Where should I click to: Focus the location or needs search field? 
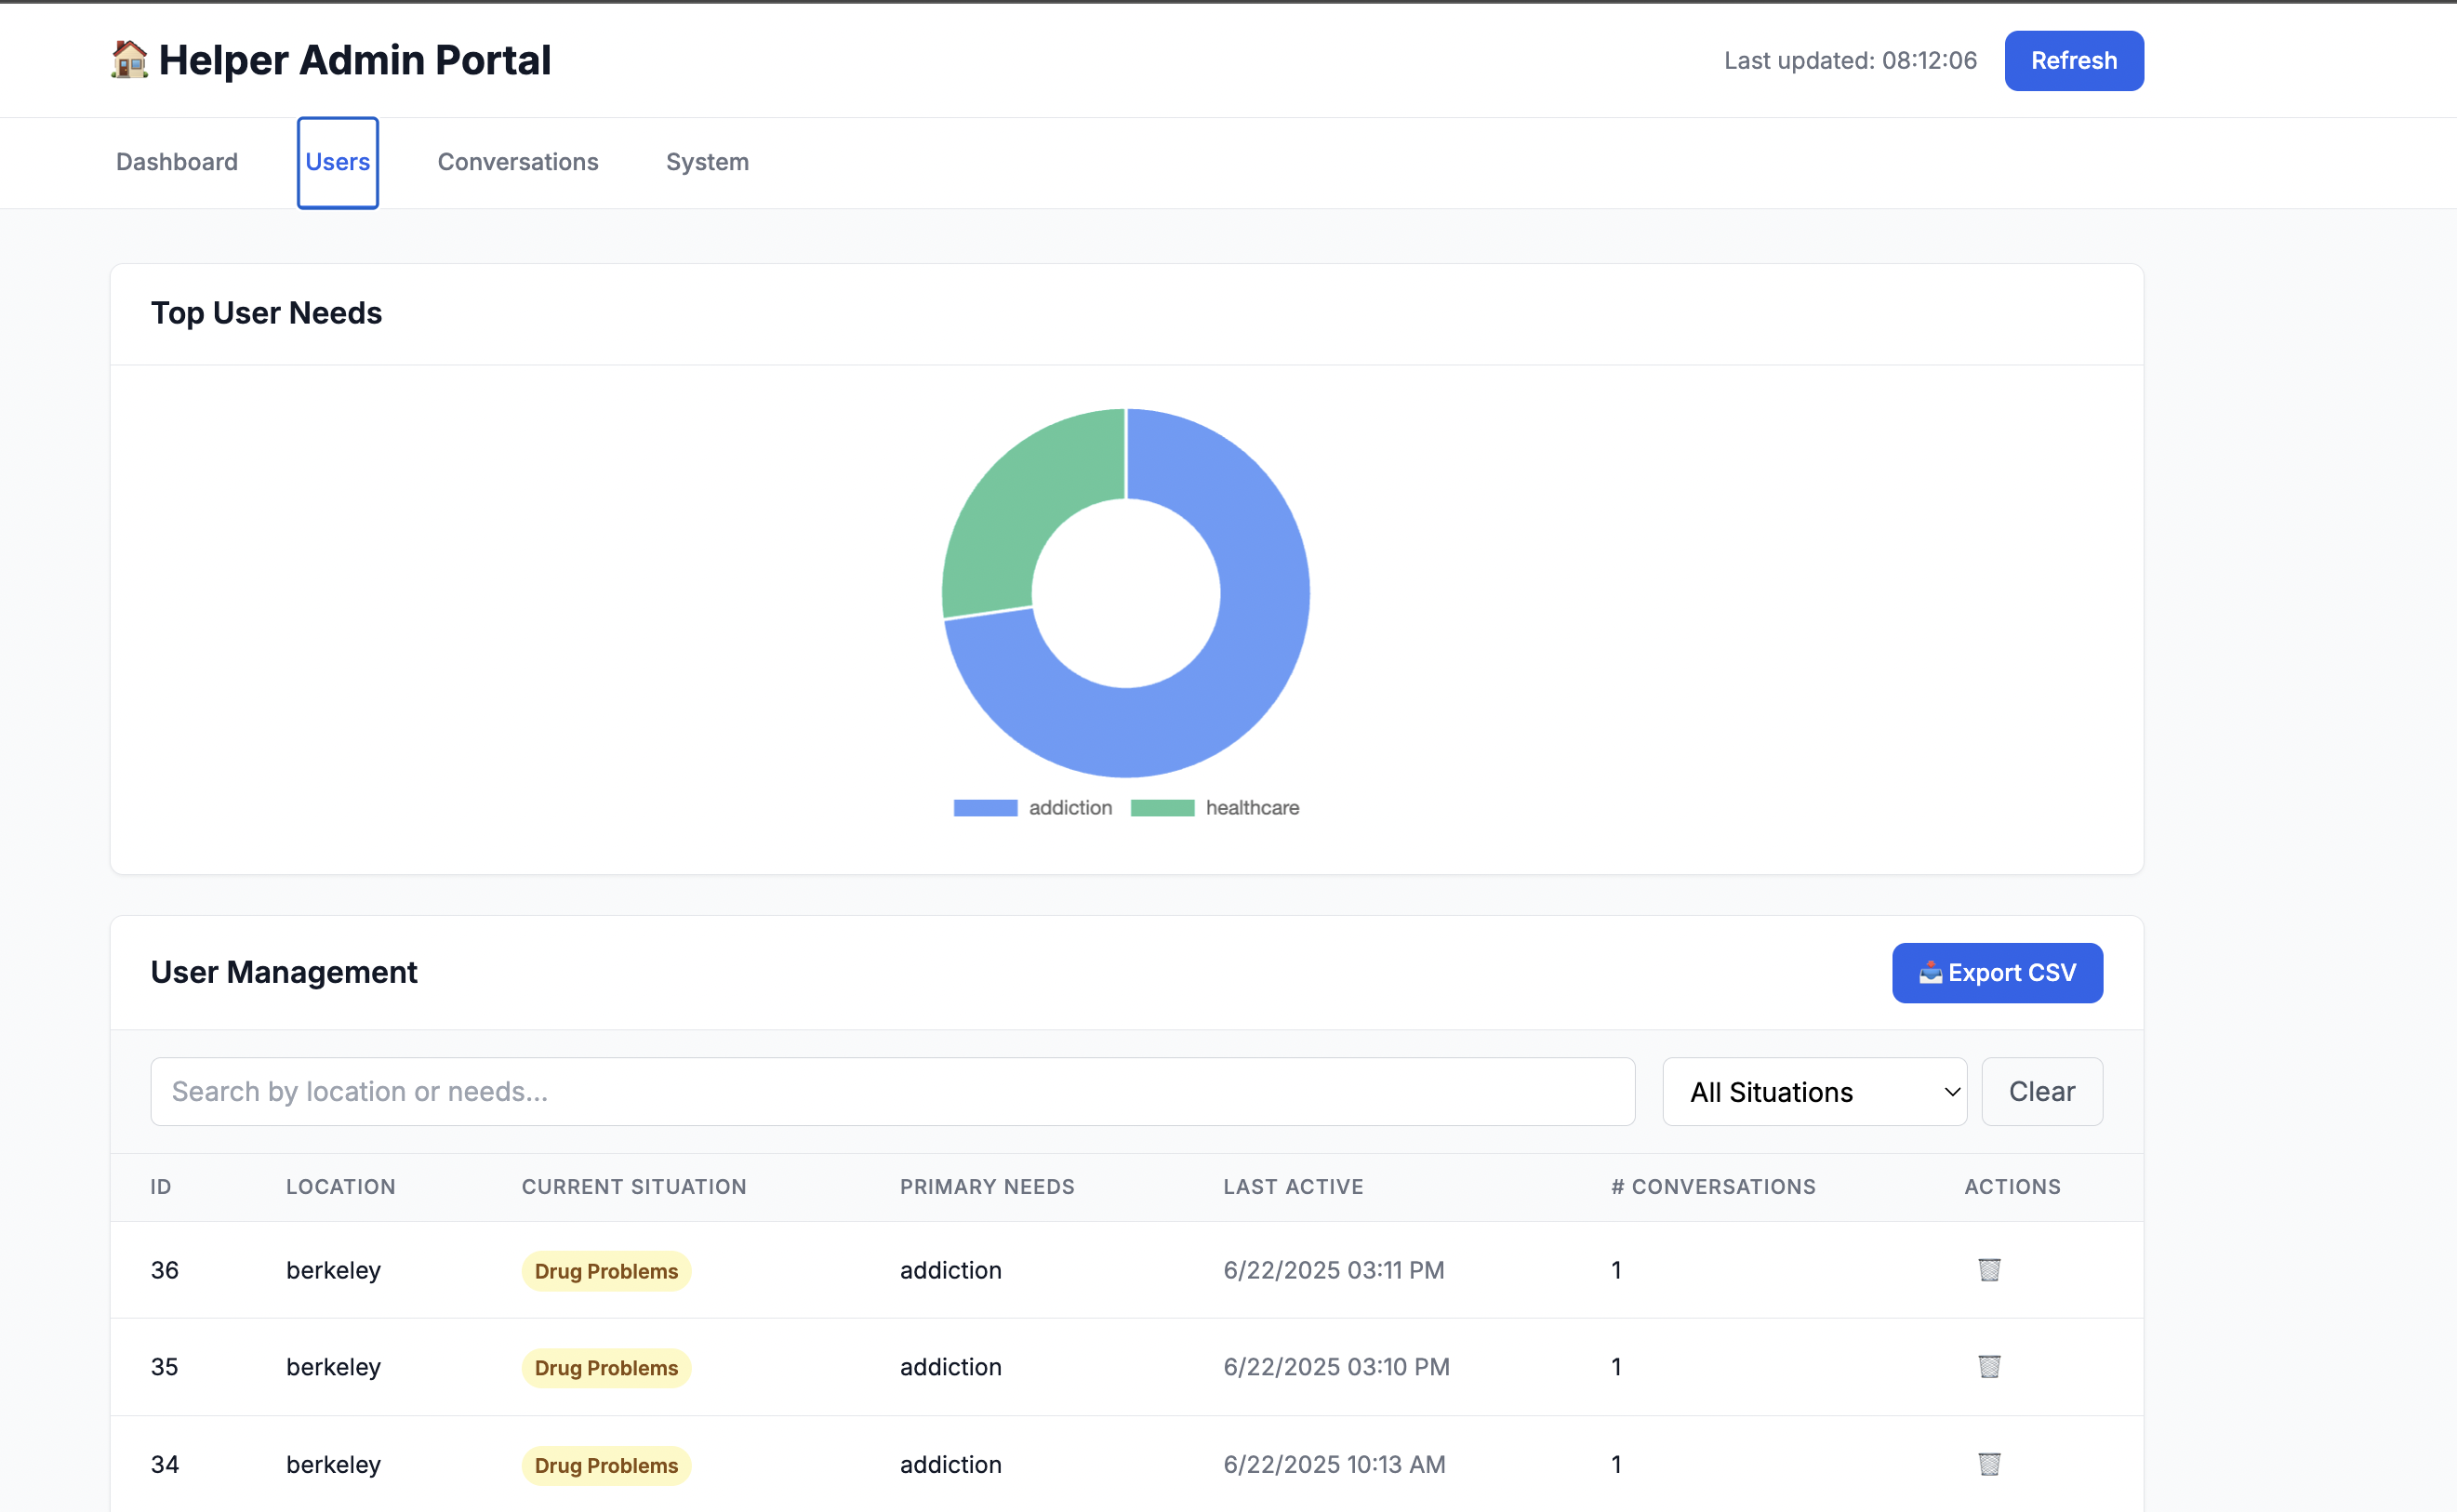(892, 1092)
